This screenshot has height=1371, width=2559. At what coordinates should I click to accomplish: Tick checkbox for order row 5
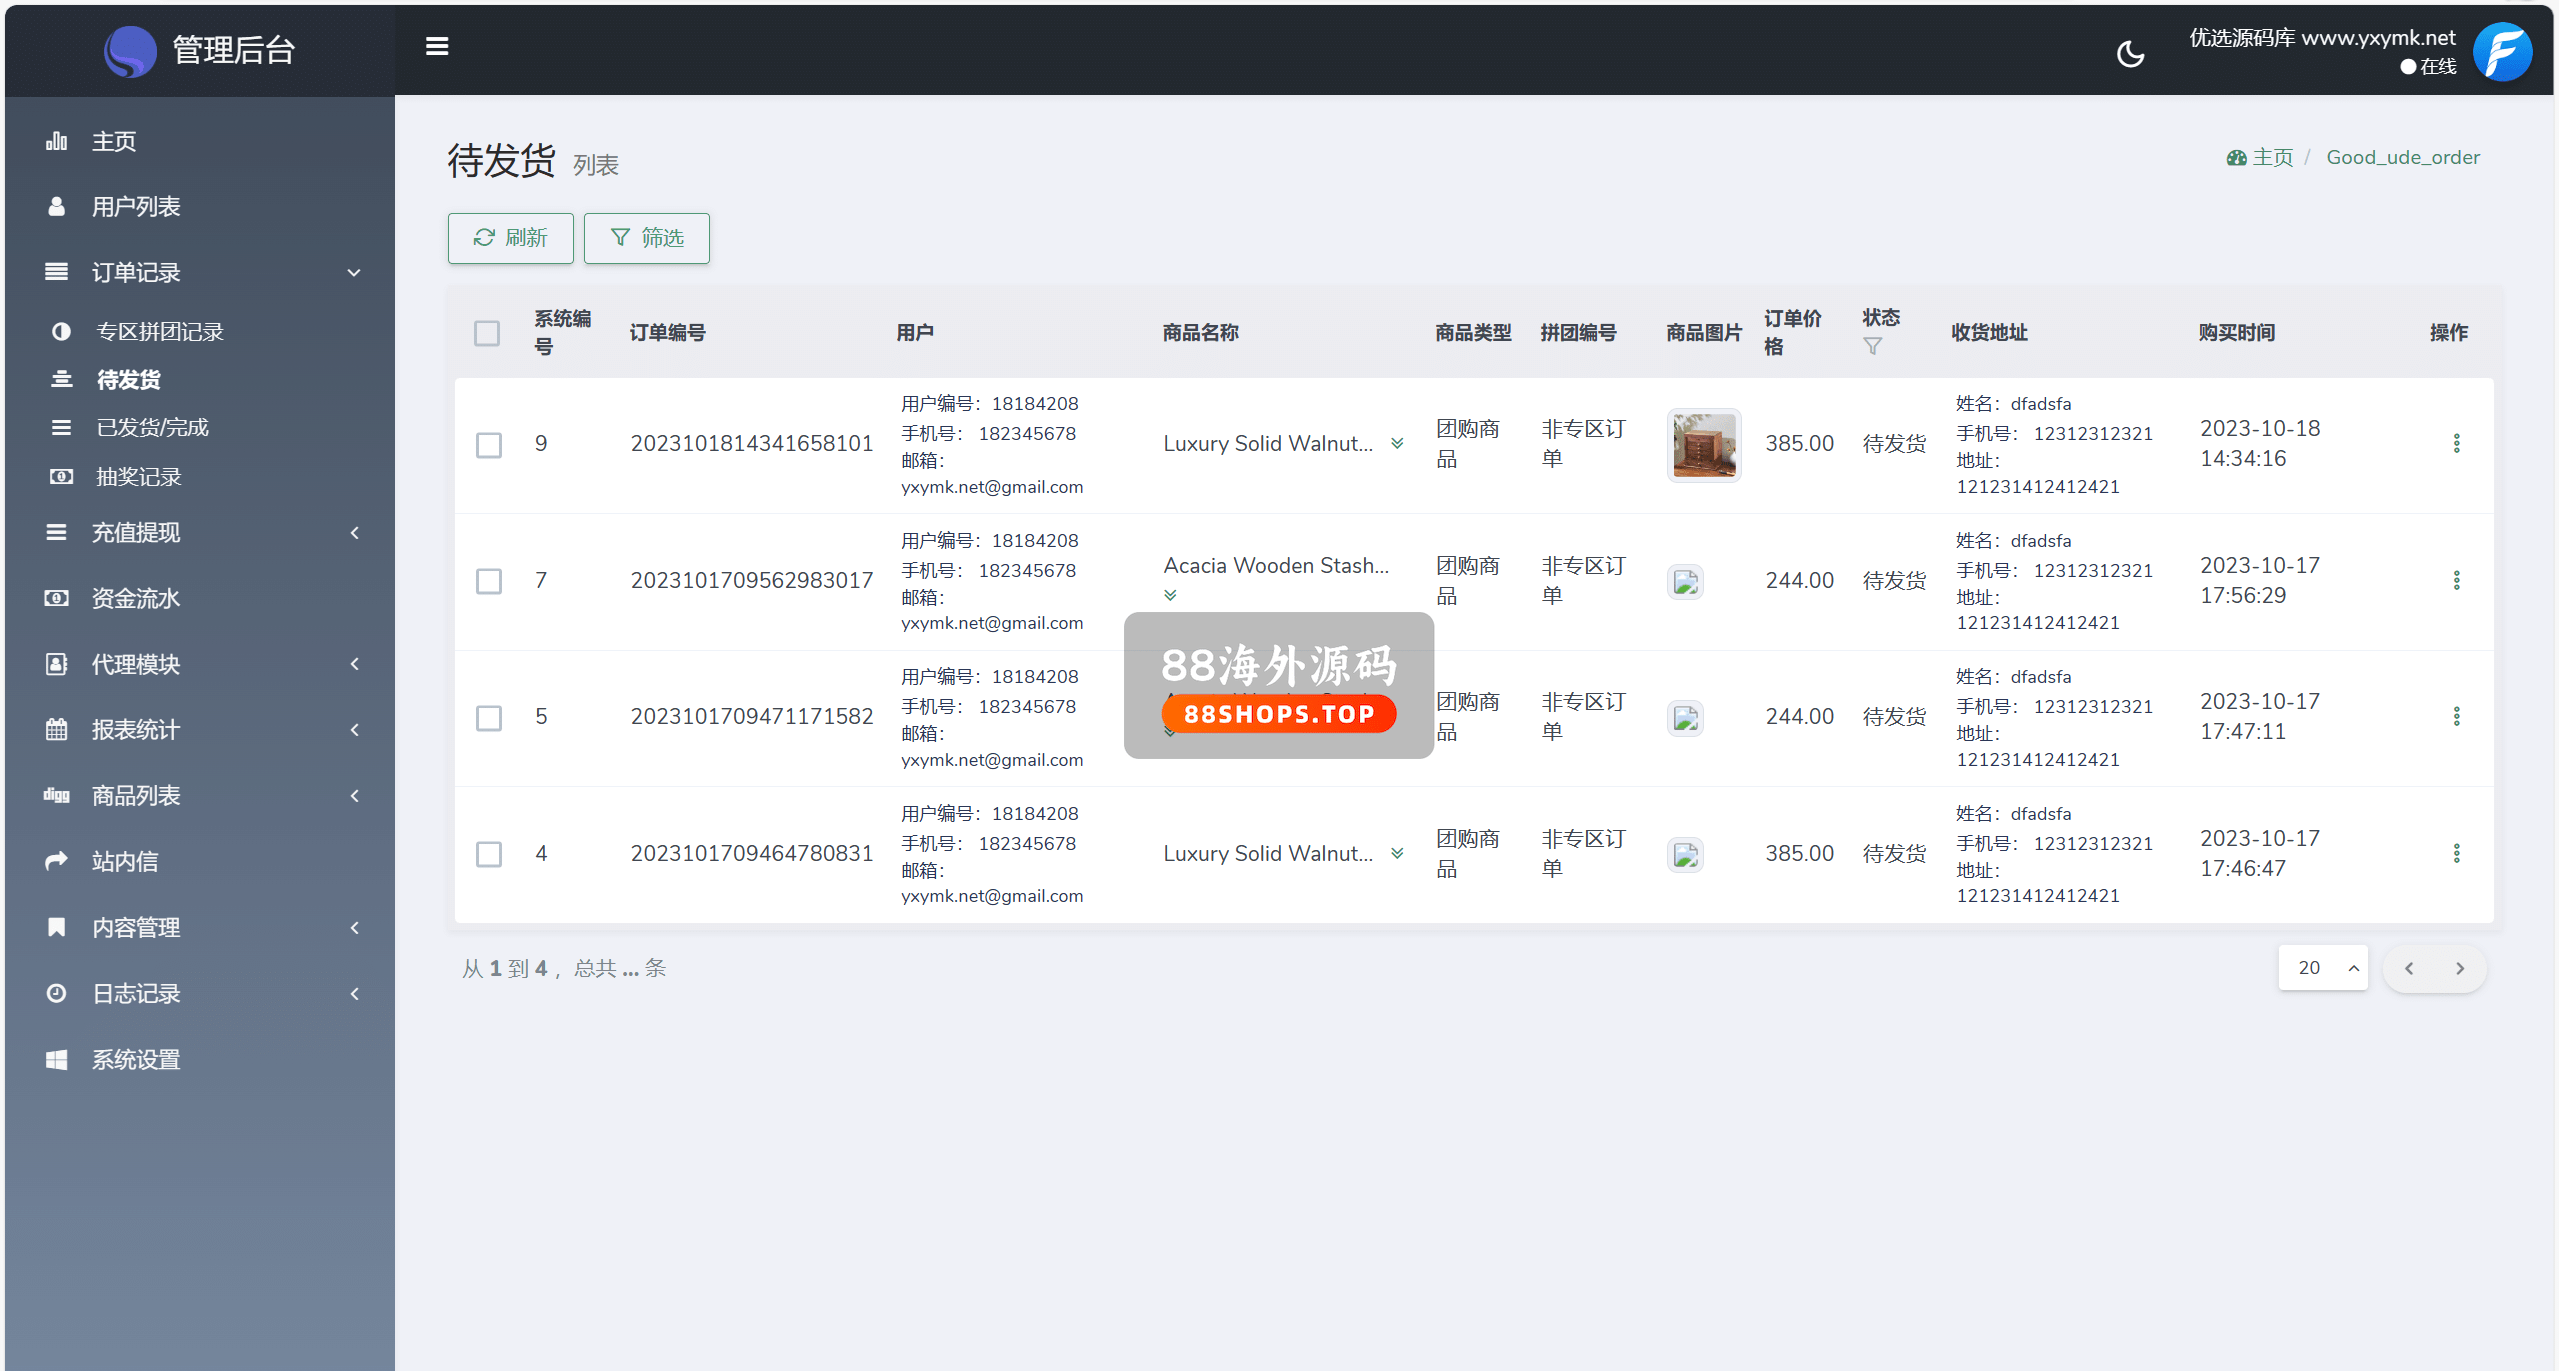point(489,717)
